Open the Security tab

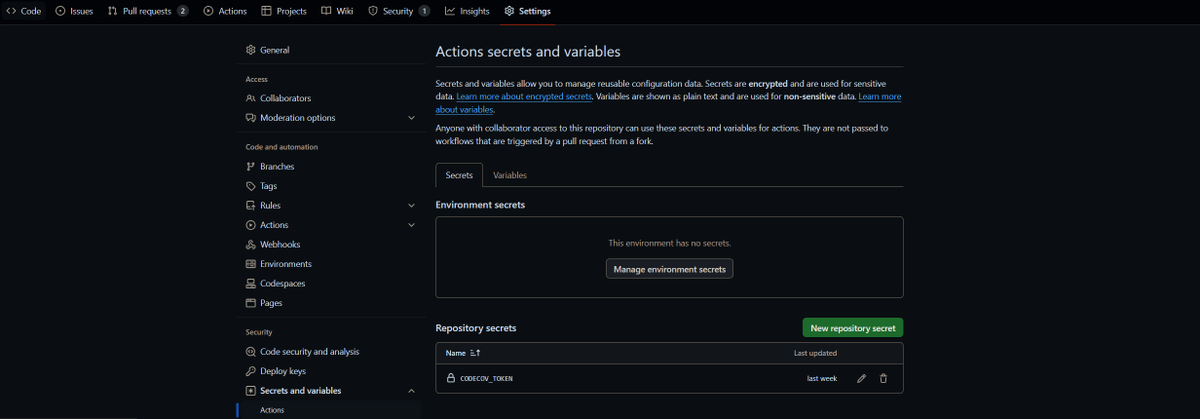pos(399,11)
